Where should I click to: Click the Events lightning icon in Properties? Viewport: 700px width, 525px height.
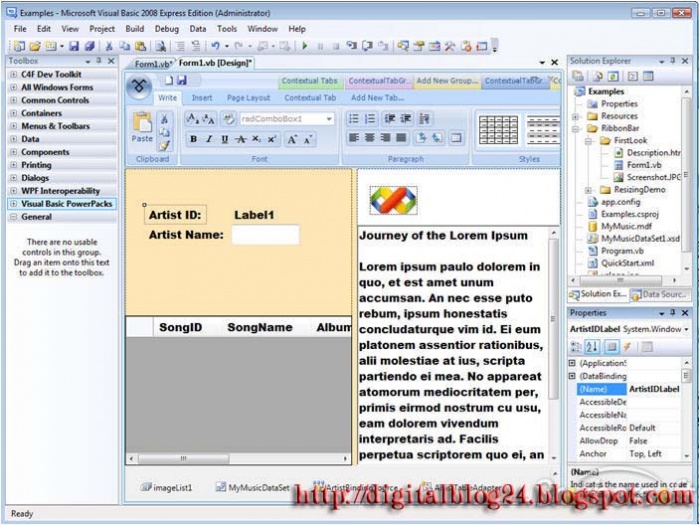pyautogui.click(x=628, y=346)
